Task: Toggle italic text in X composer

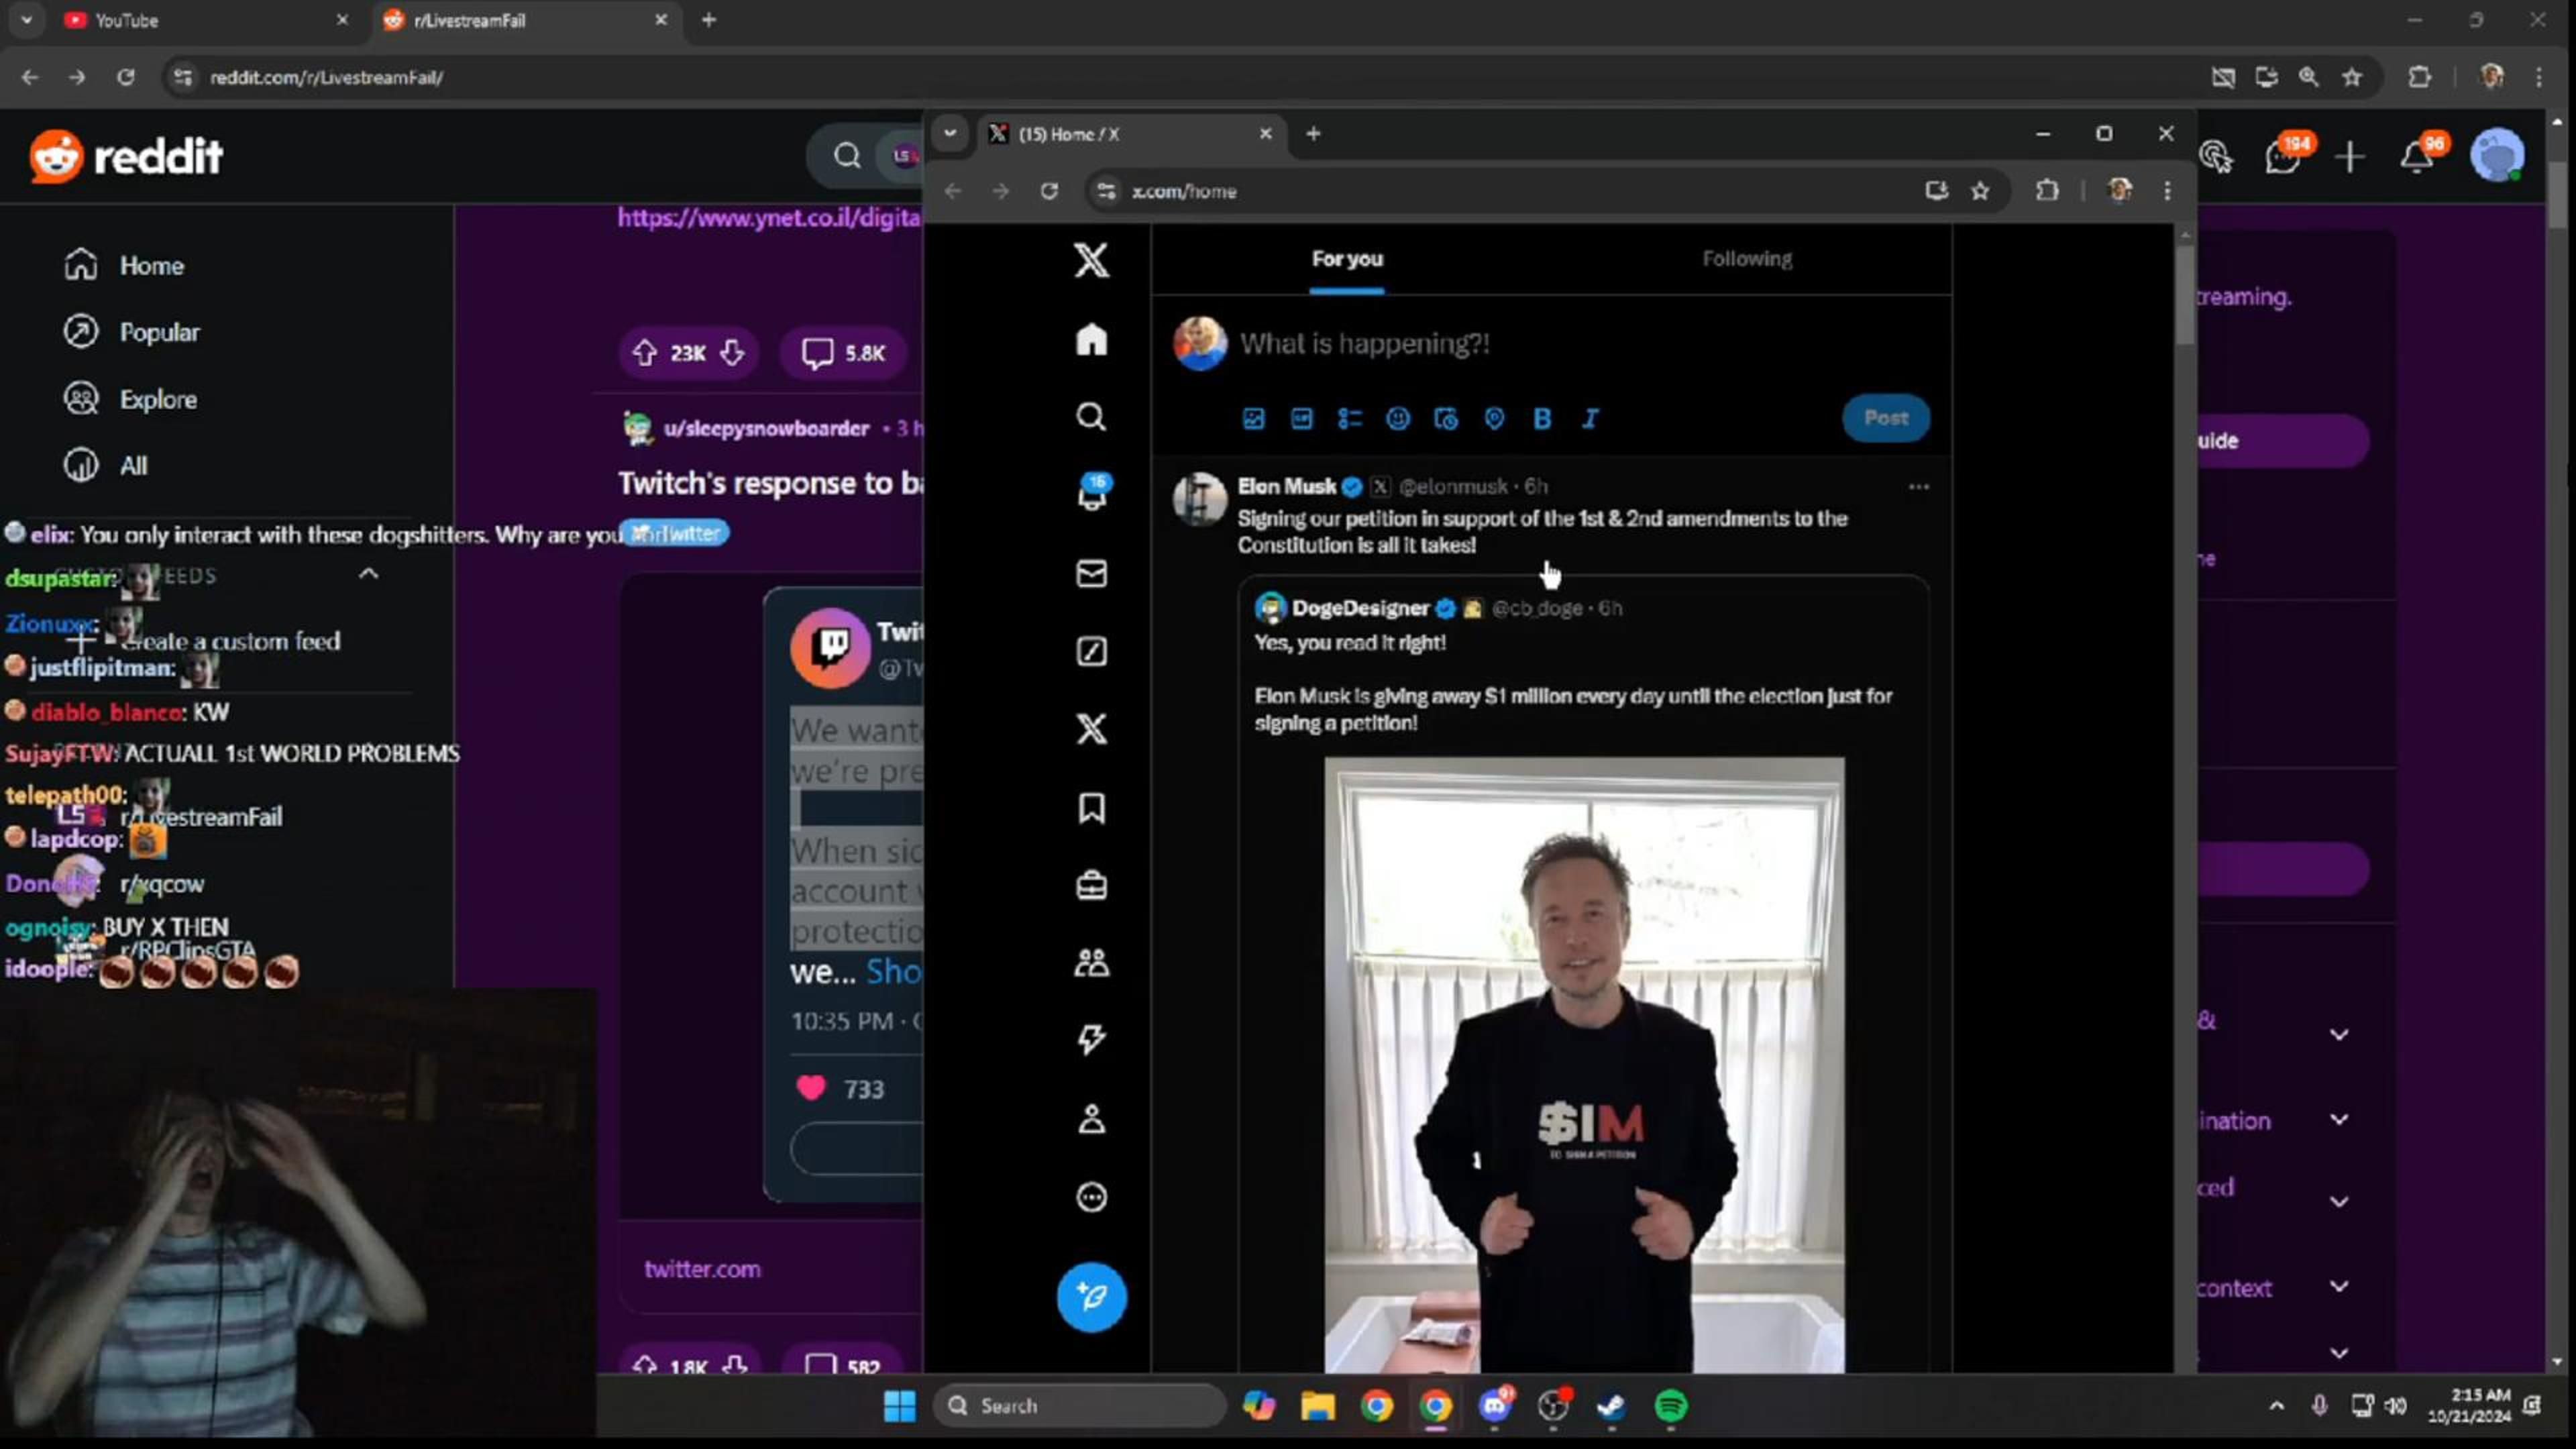Action: [1590, 419]
